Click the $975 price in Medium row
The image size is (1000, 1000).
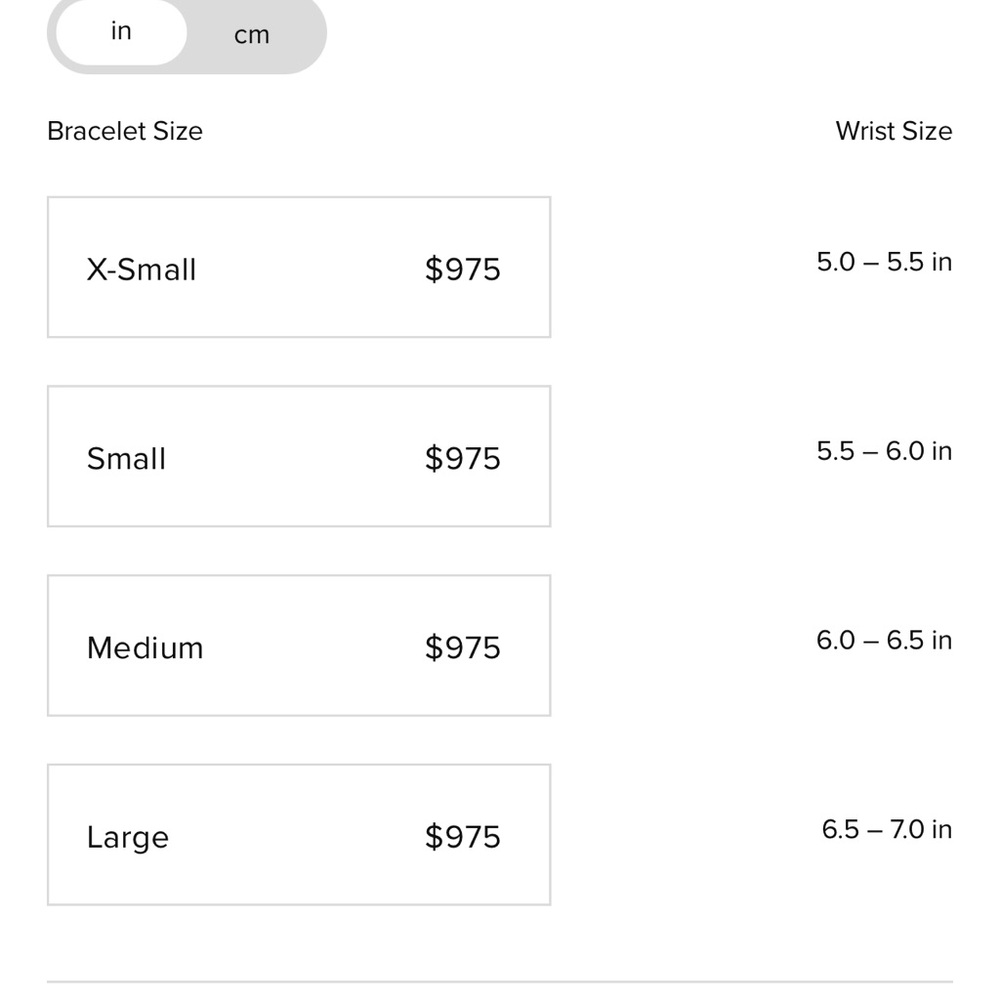(x=462, y=647)
